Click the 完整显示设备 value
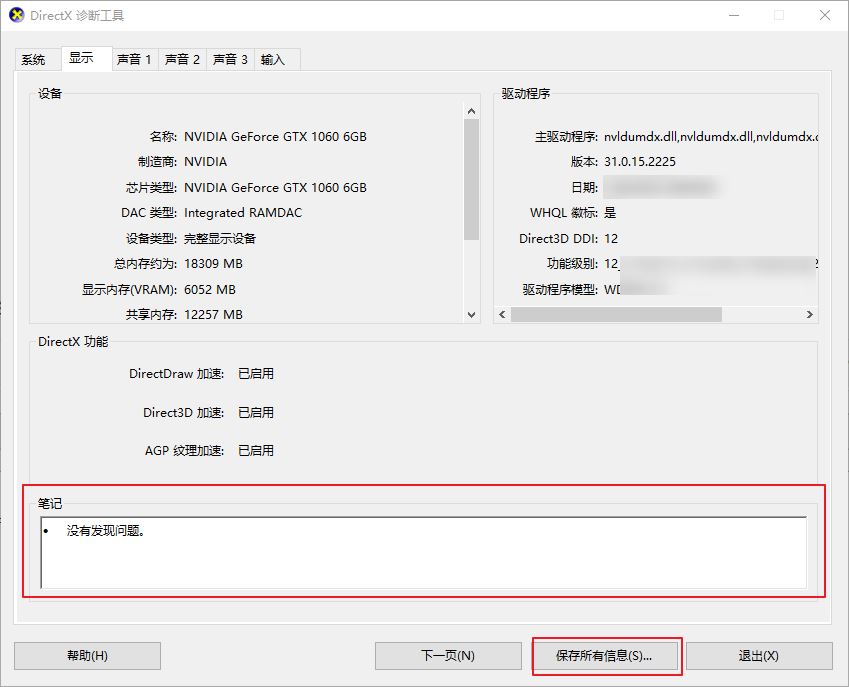The image size is (849, 687). coord(220,238)
